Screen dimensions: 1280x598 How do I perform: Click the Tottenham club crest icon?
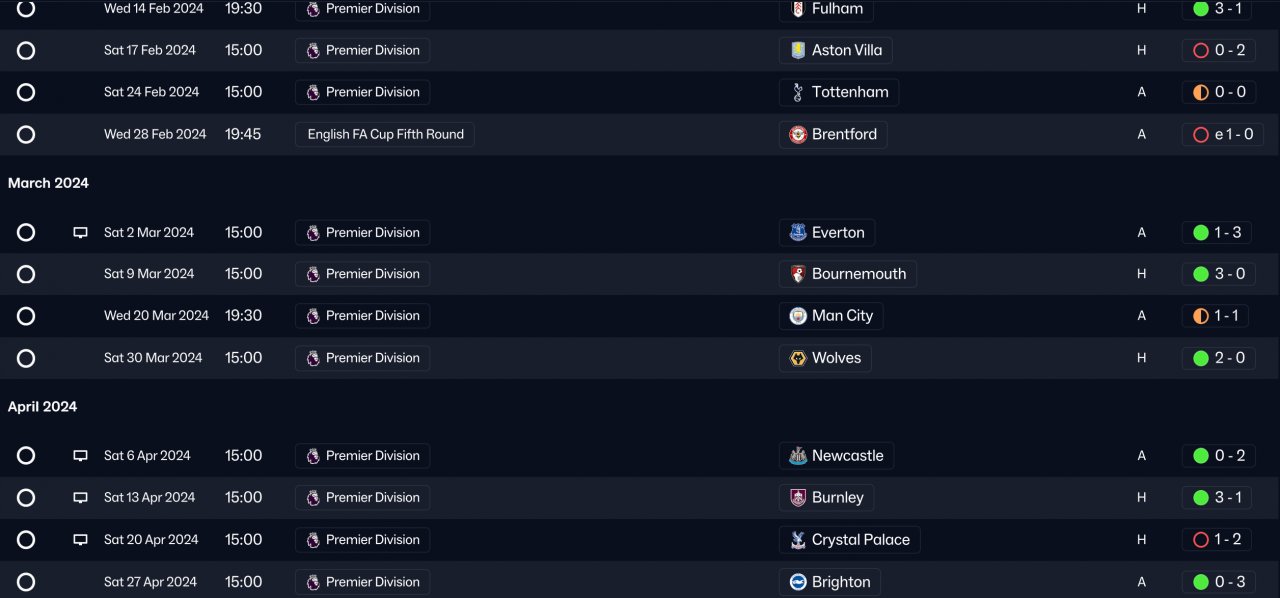point(798,92)
